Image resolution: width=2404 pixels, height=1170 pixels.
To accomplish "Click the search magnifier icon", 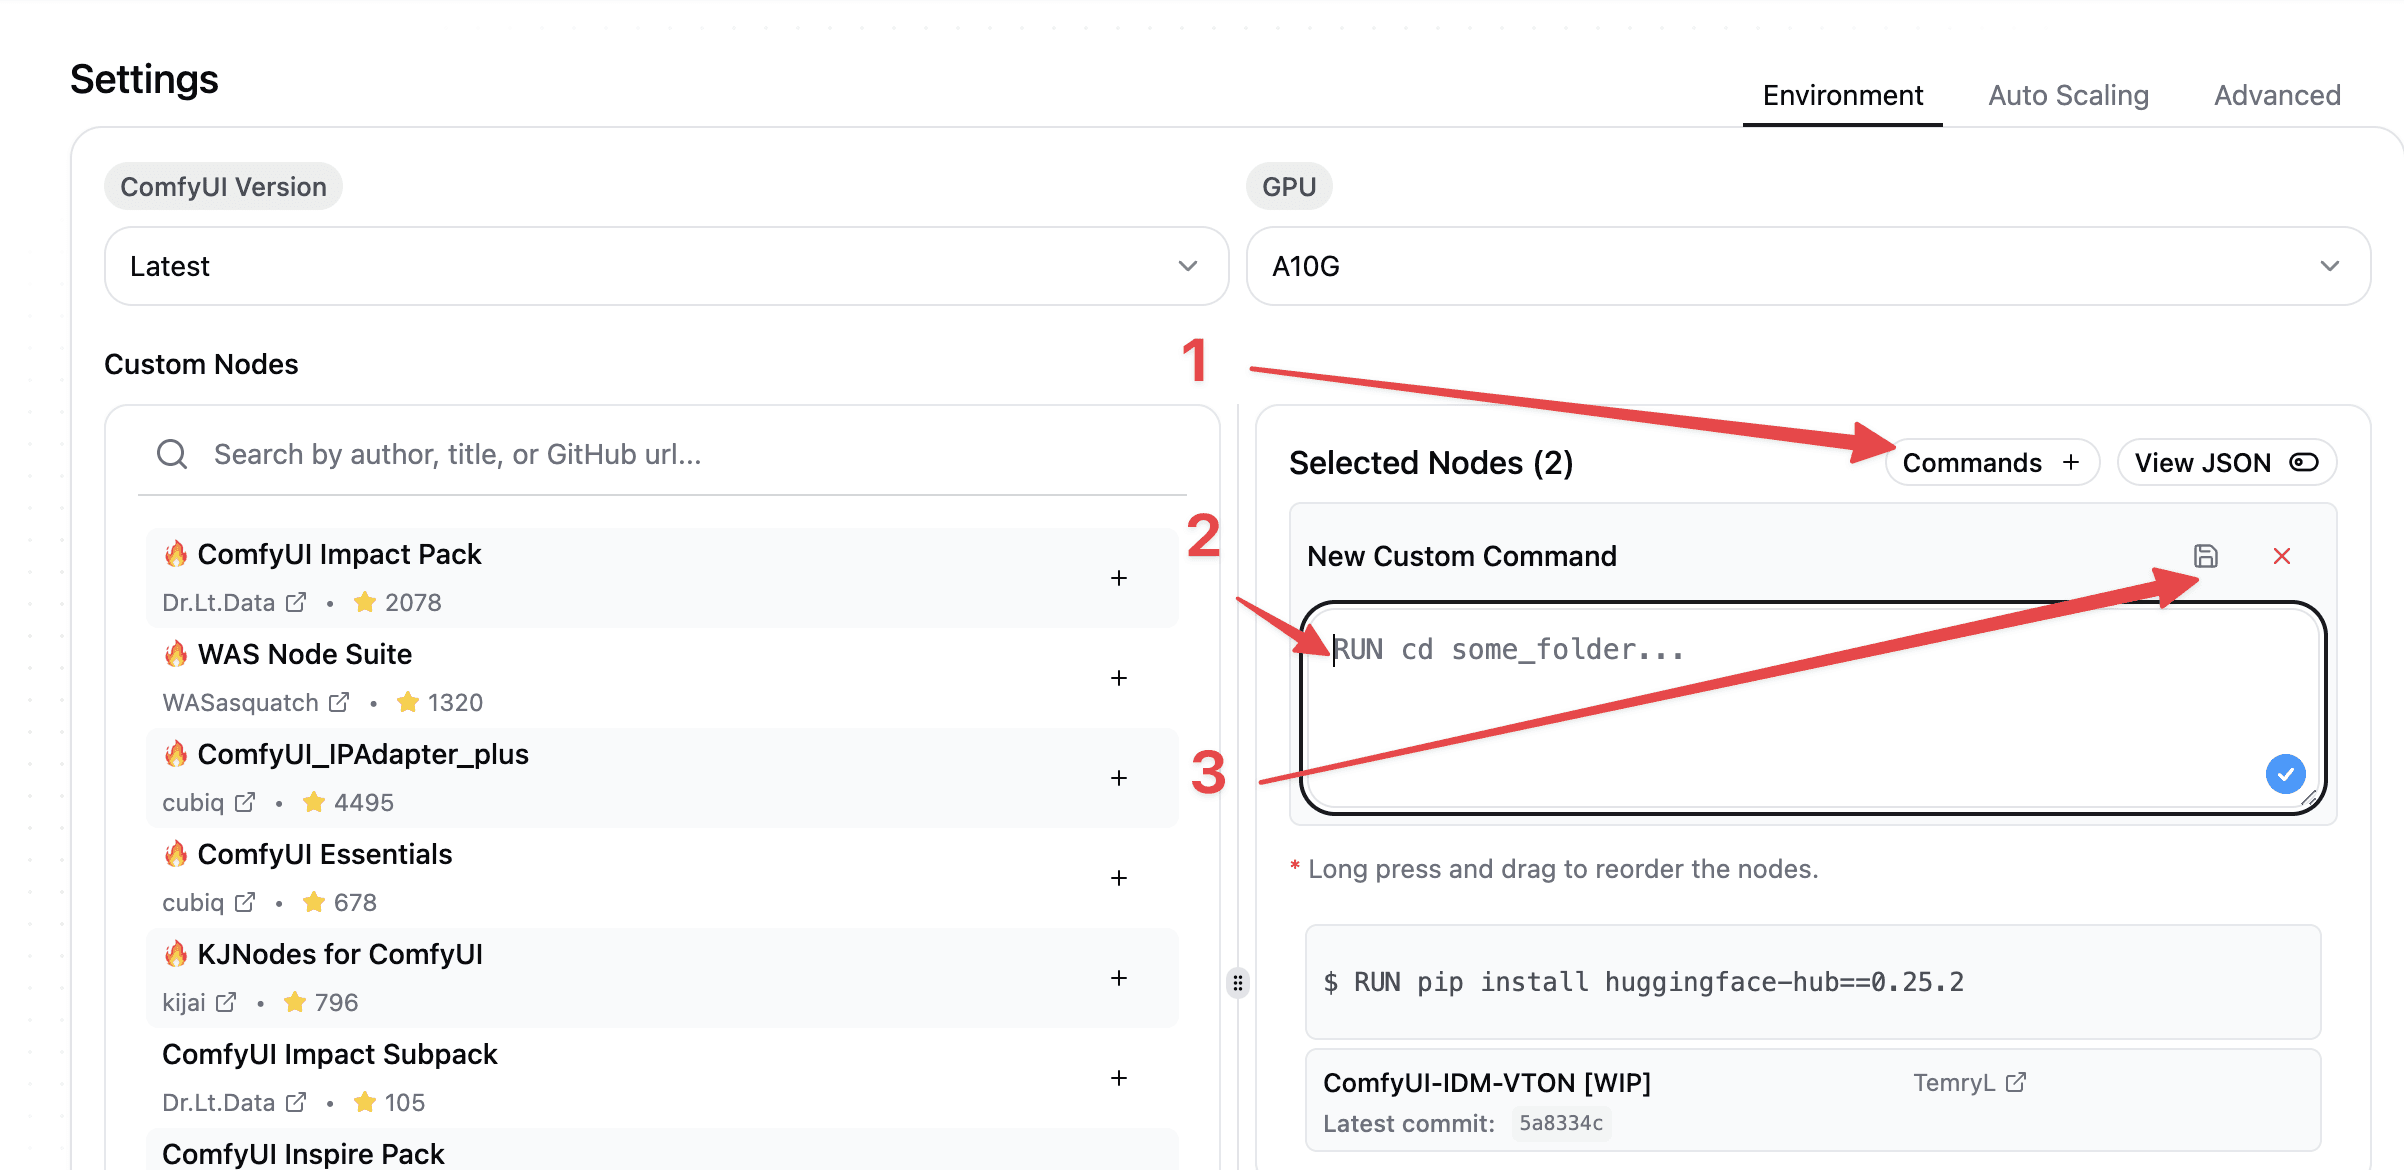I will pos(172,453).
